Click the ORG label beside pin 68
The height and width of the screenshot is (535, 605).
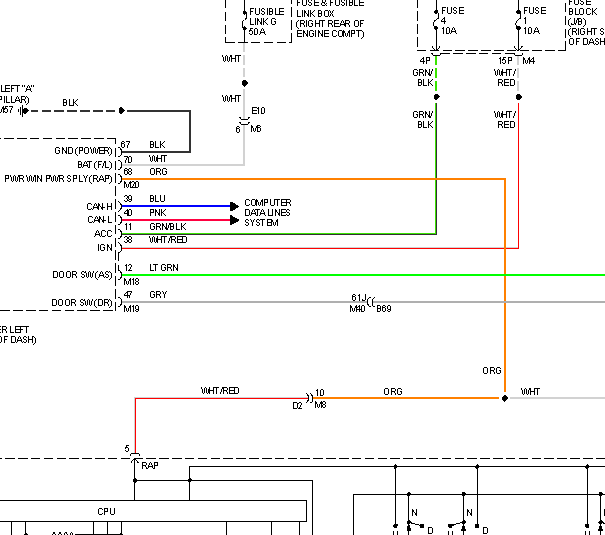[158, 172]
